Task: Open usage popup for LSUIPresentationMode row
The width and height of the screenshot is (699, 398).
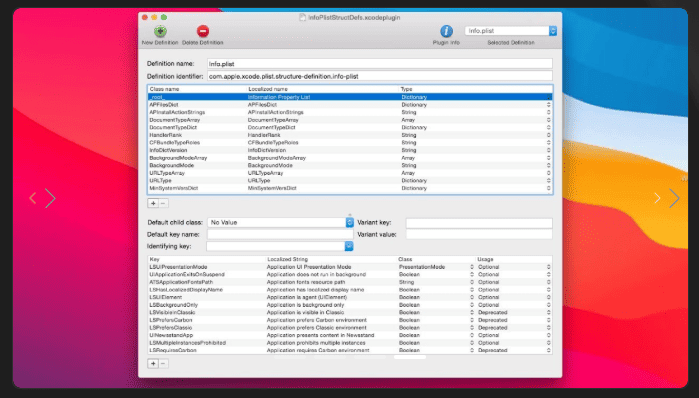Action: [x=549, y=267]
